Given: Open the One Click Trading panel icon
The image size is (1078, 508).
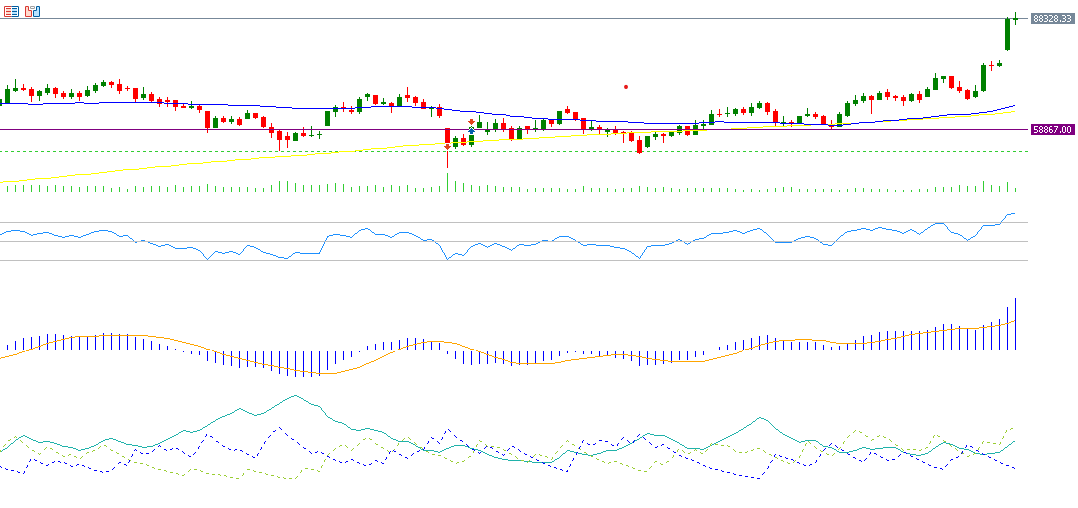Looking at the screenshot, I should click(32, 11).
